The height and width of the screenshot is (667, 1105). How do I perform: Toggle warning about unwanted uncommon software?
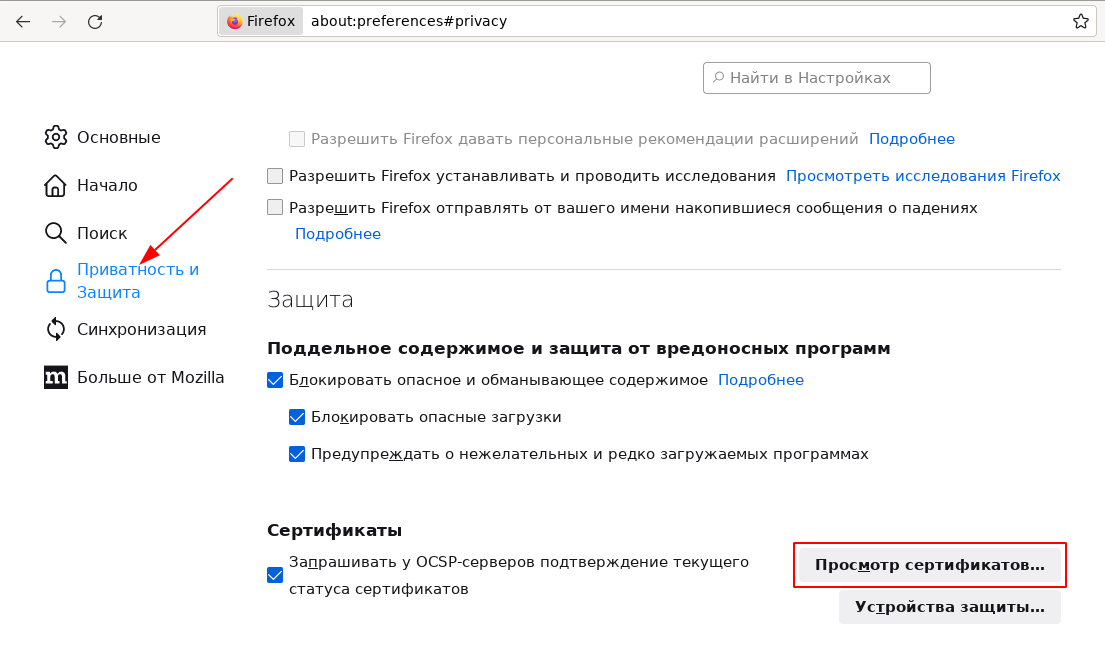click(x=297, y=453)
